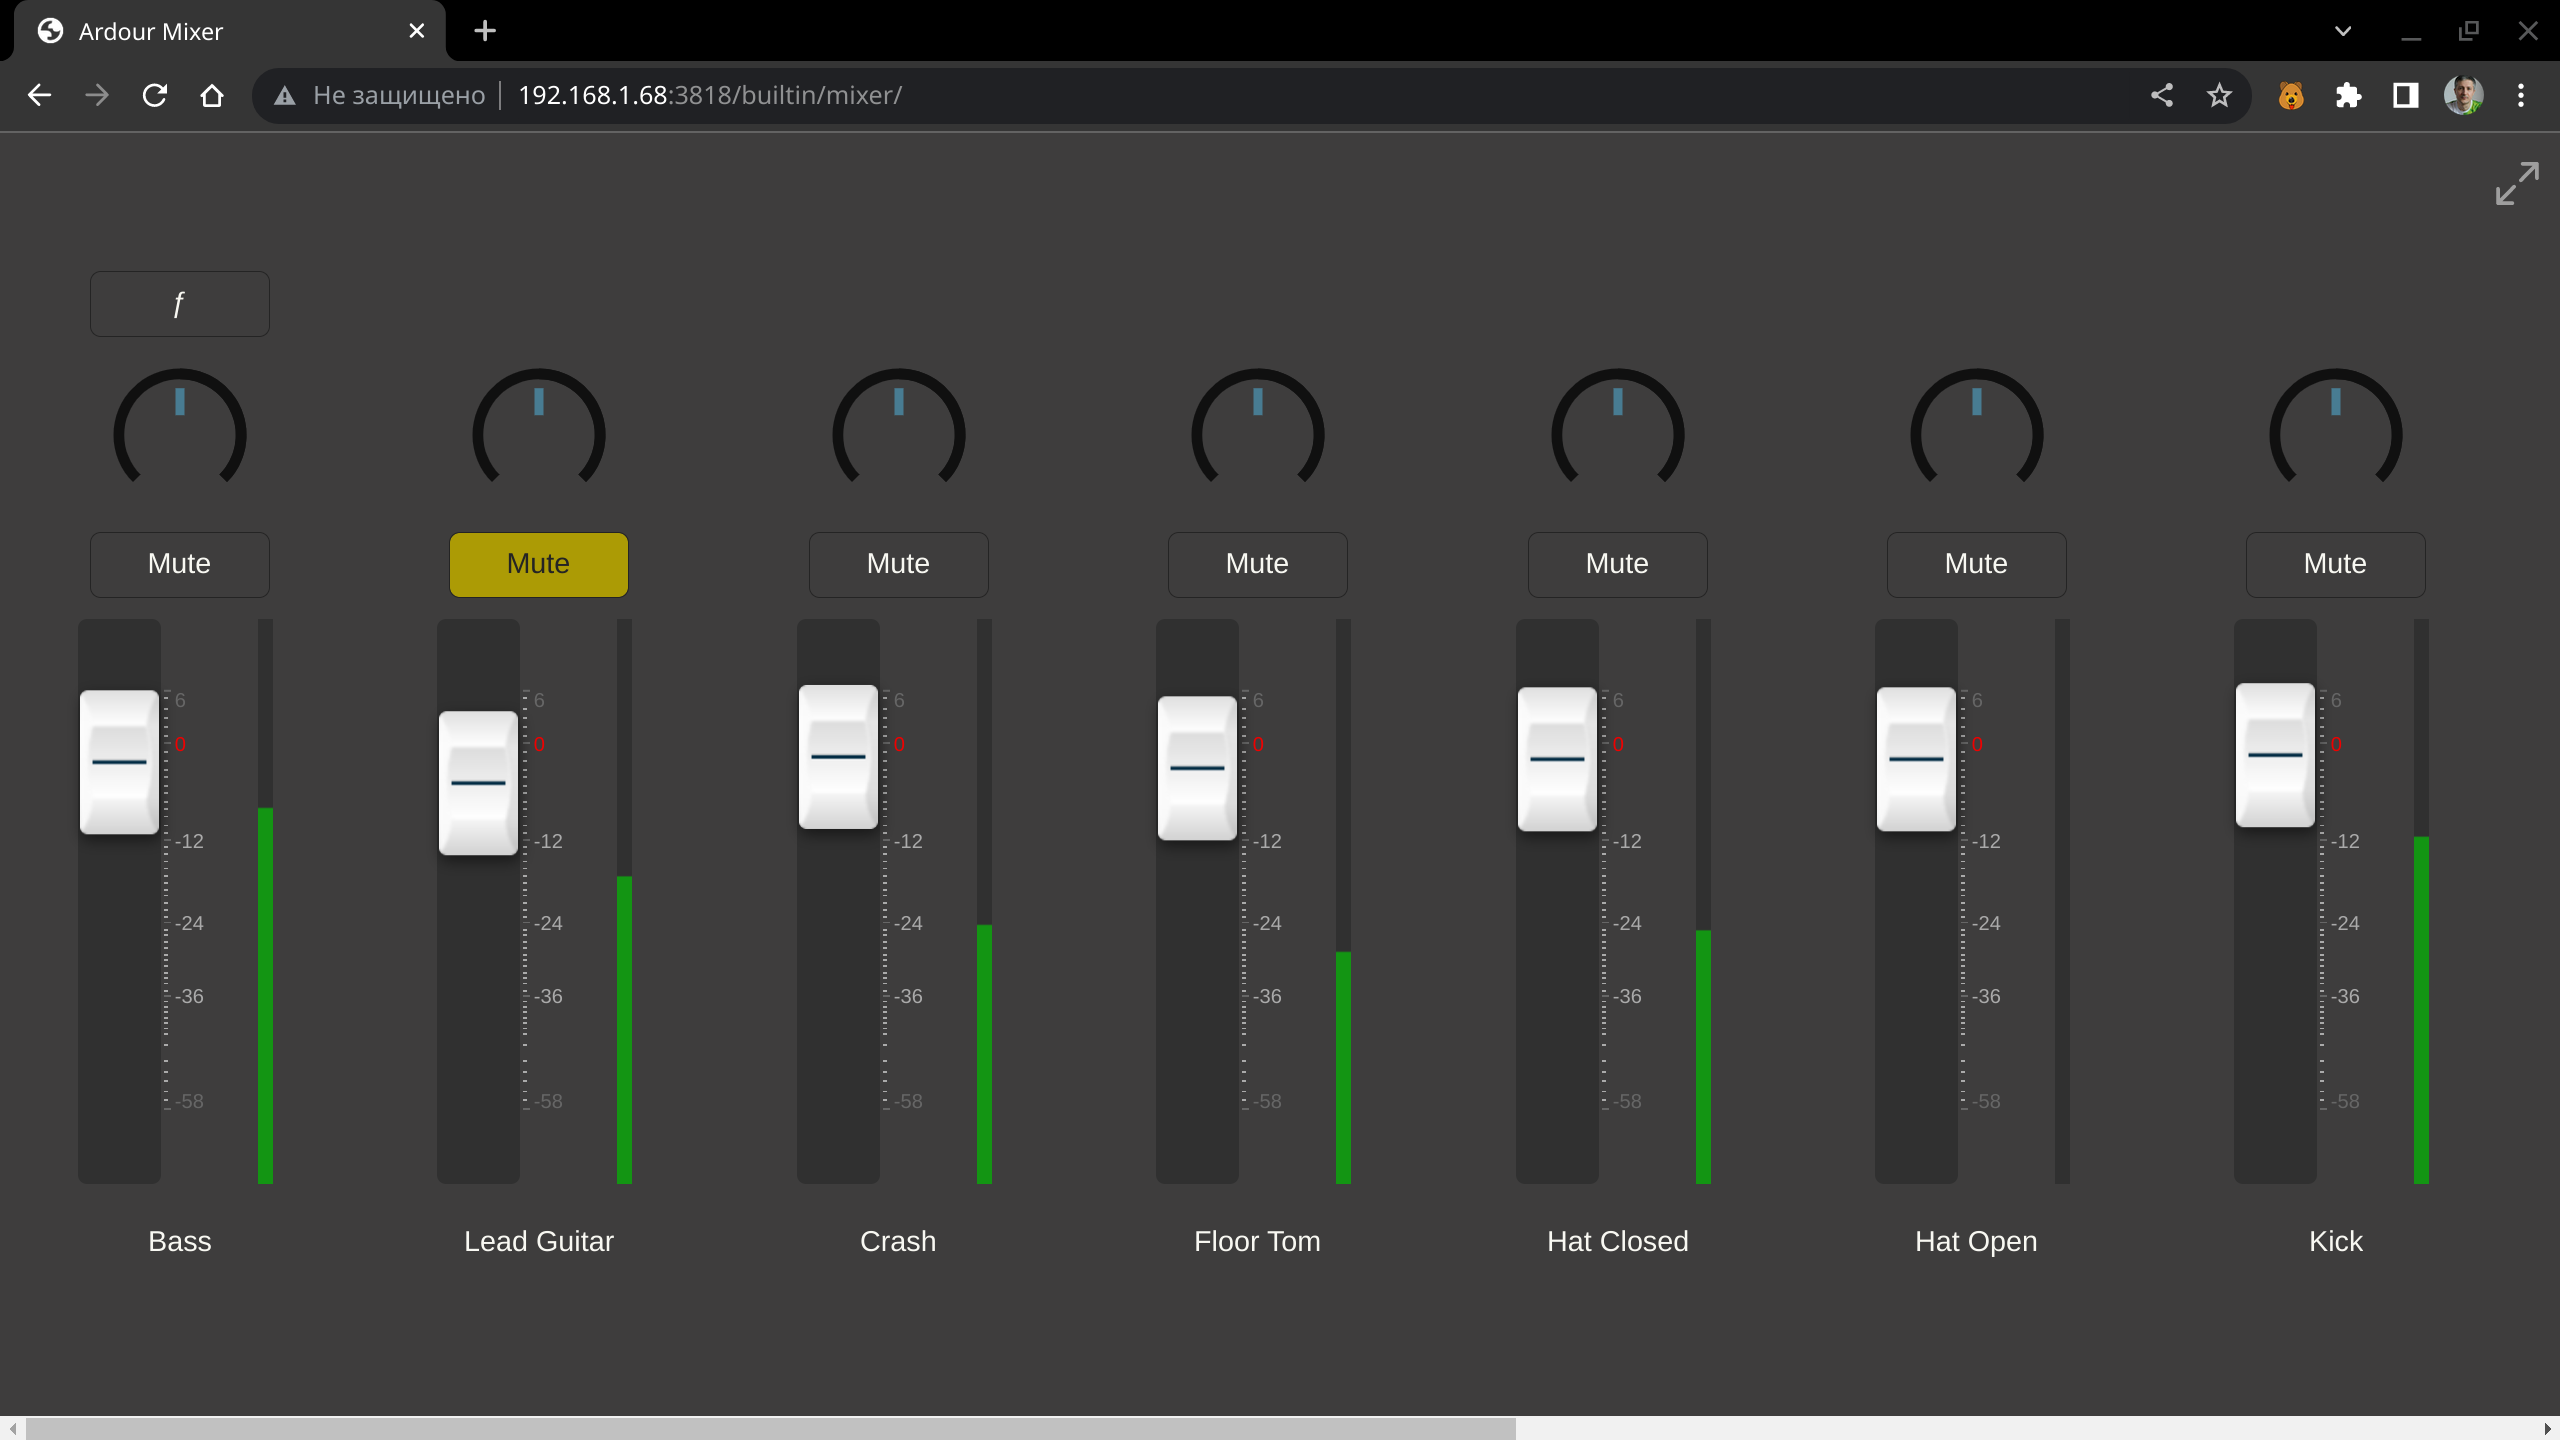Image resolution: width=2560 pixels, height=1440 pixels.
Task: Reload the mixer page
Action: [154, 95]
